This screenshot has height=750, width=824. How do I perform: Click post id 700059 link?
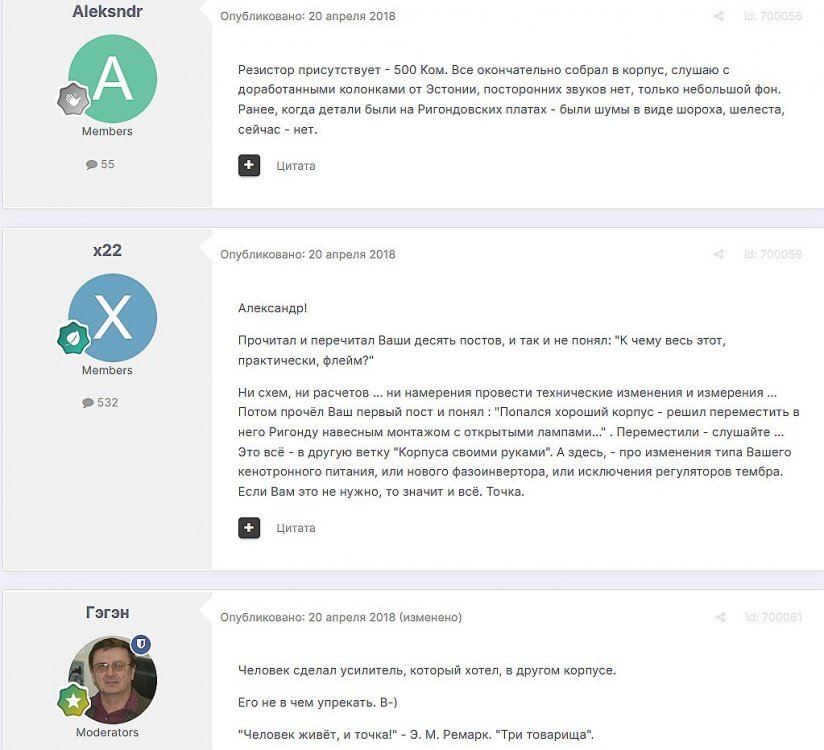[773, 254]
